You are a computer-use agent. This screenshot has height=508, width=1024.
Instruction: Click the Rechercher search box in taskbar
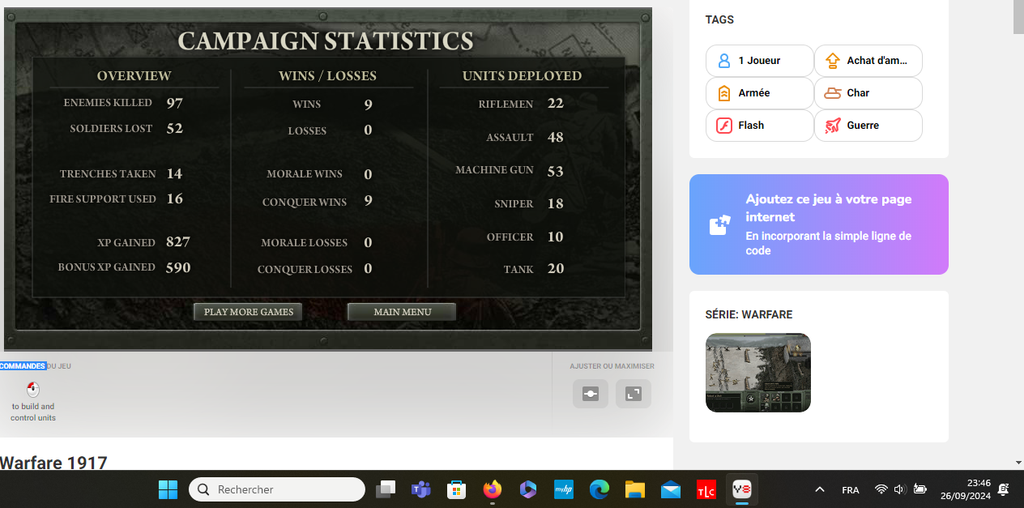pyautogui.click(x=277, y=489)
